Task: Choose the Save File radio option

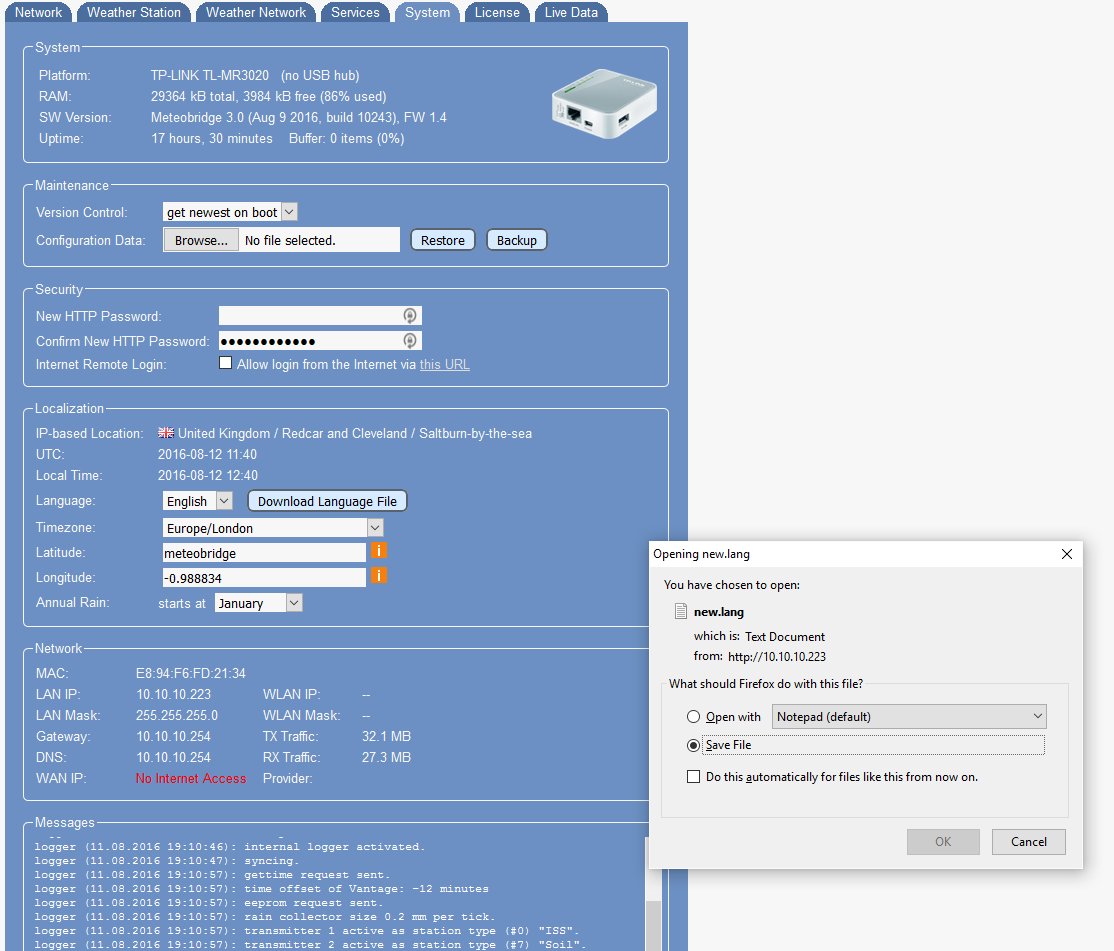Action: (x=693, y=745)
